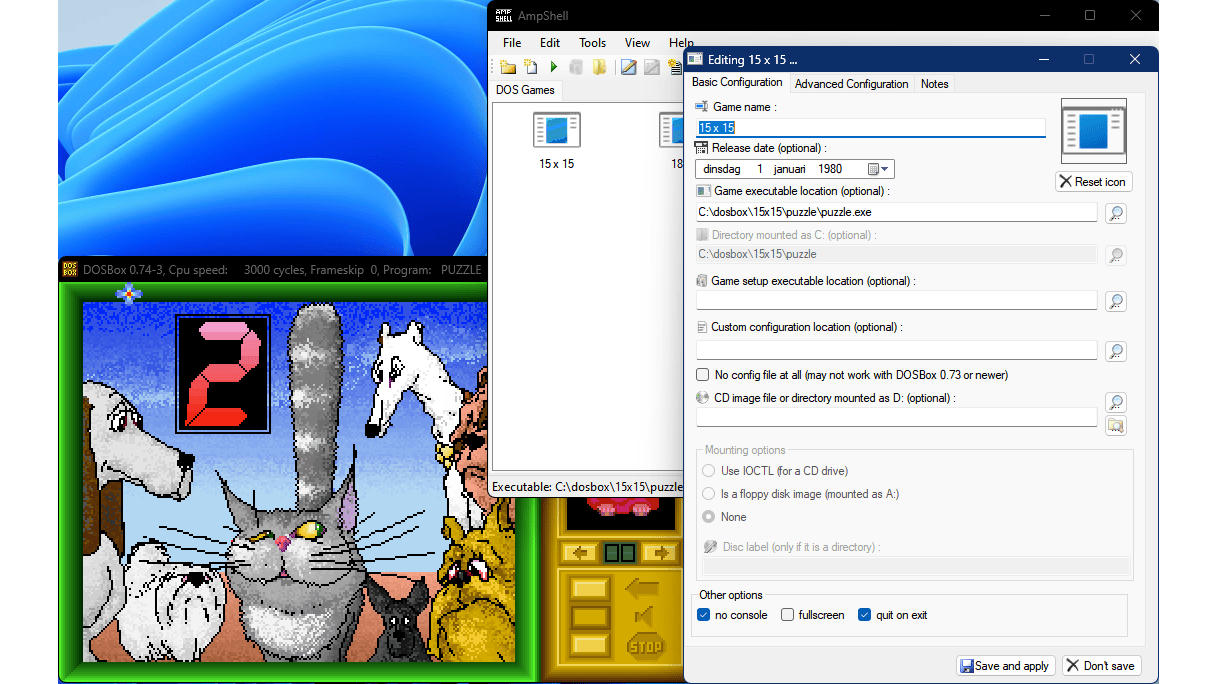Select the Basic Configuration tab
This screenshot has width=1216, height=684.
coord(738,82)
